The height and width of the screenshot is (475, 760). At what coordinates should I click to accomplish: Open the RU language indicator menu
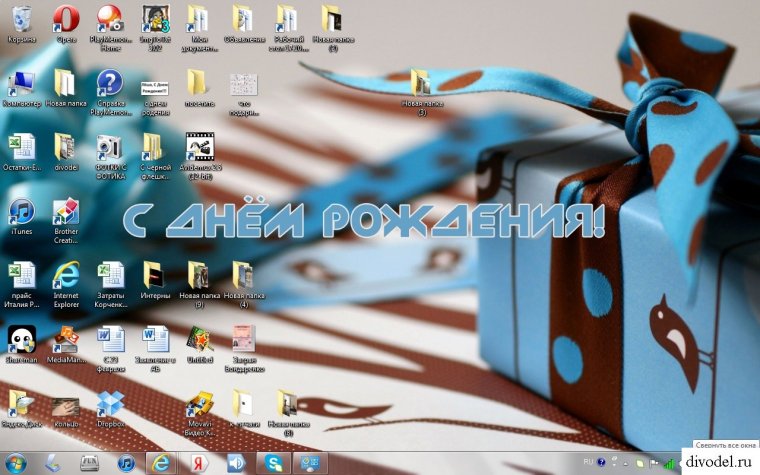point(587,463)
